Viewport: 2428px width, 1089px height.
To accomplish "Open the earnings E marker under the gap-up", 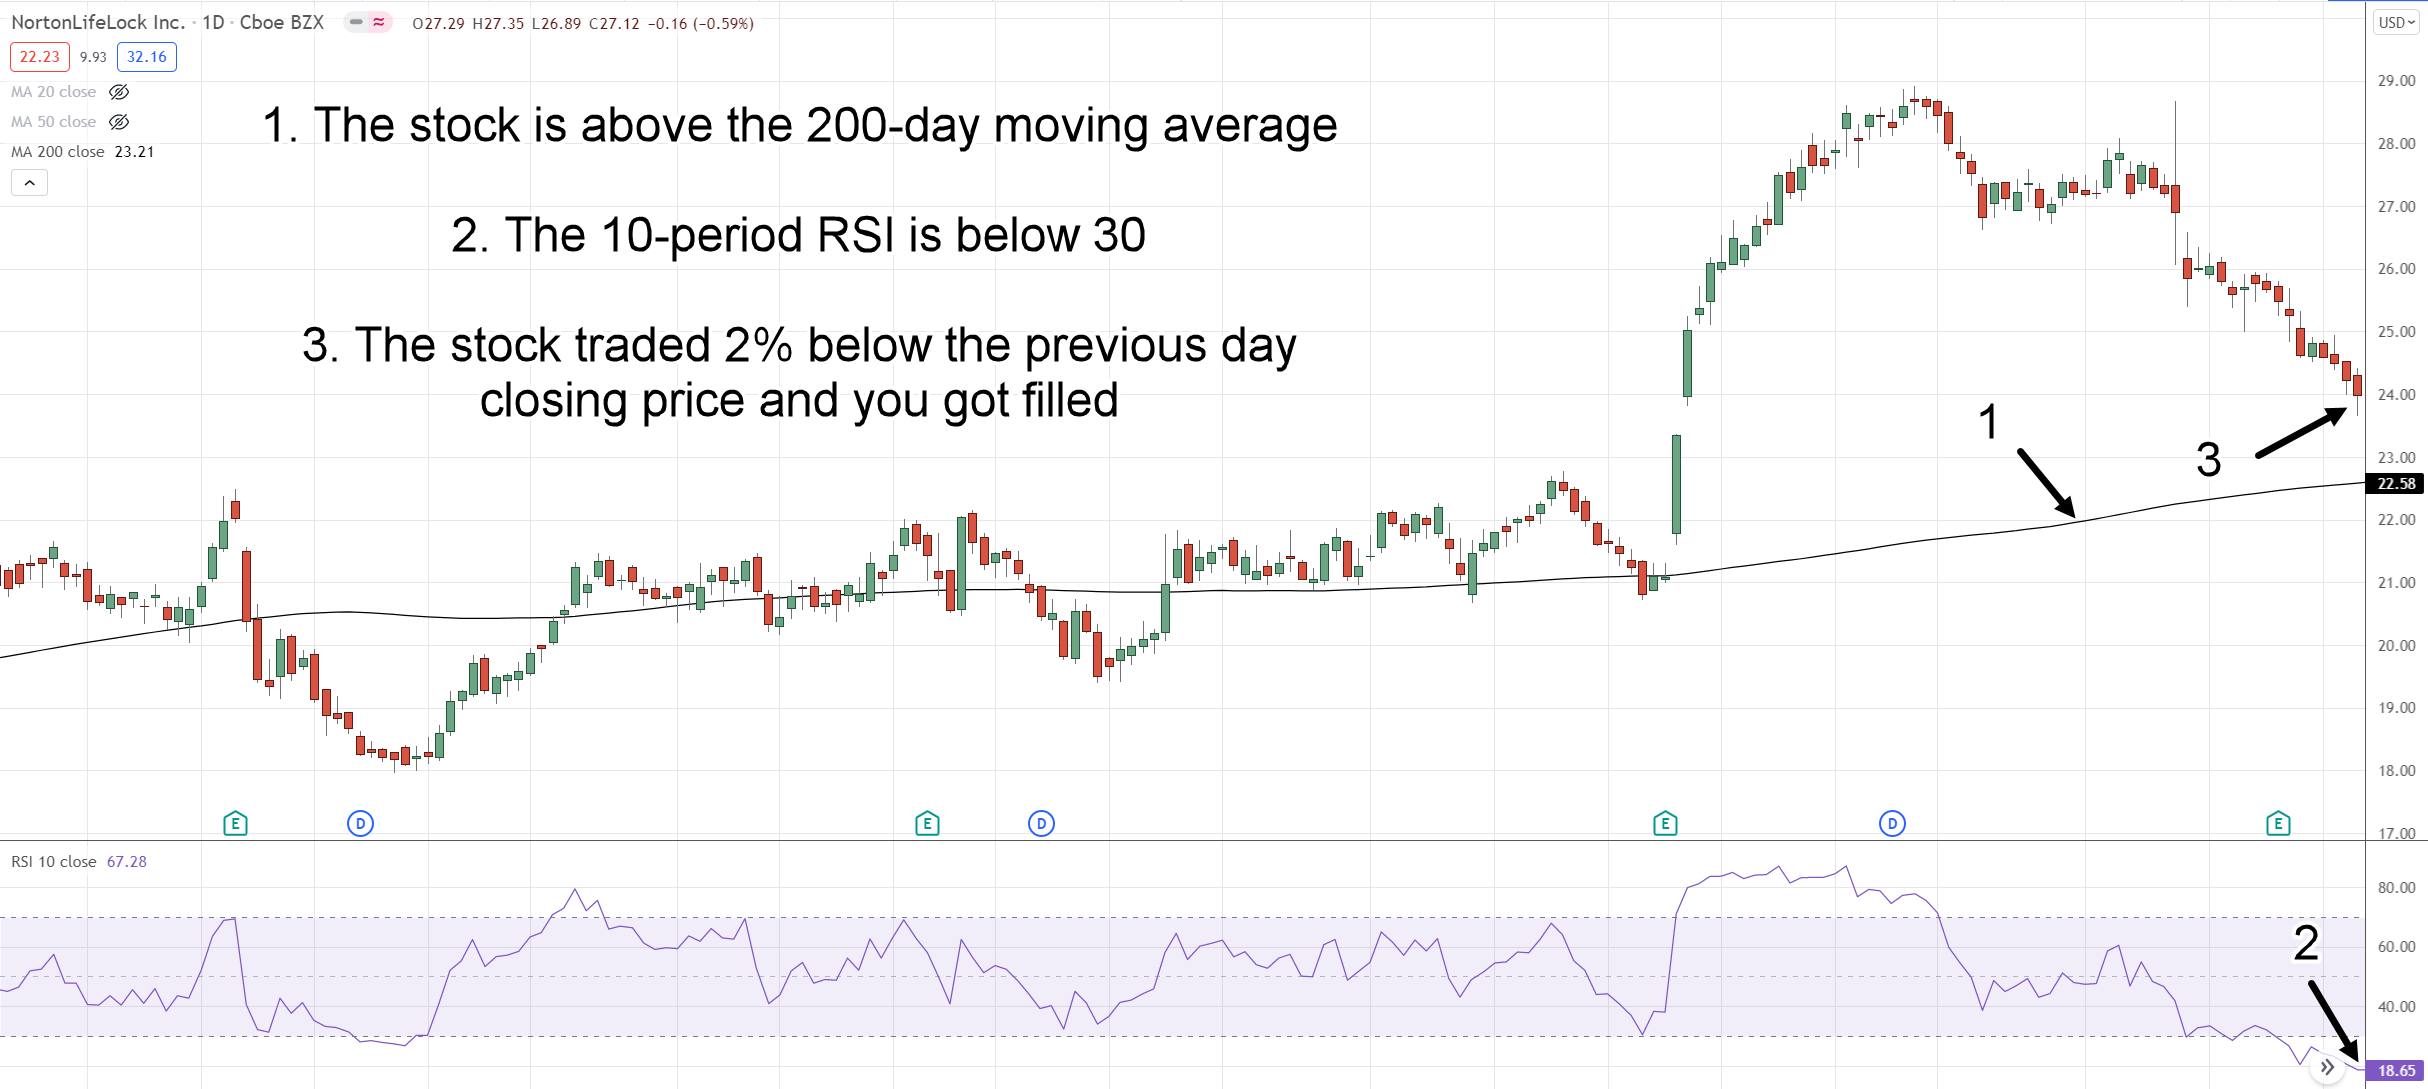I will click(1665, 824).
